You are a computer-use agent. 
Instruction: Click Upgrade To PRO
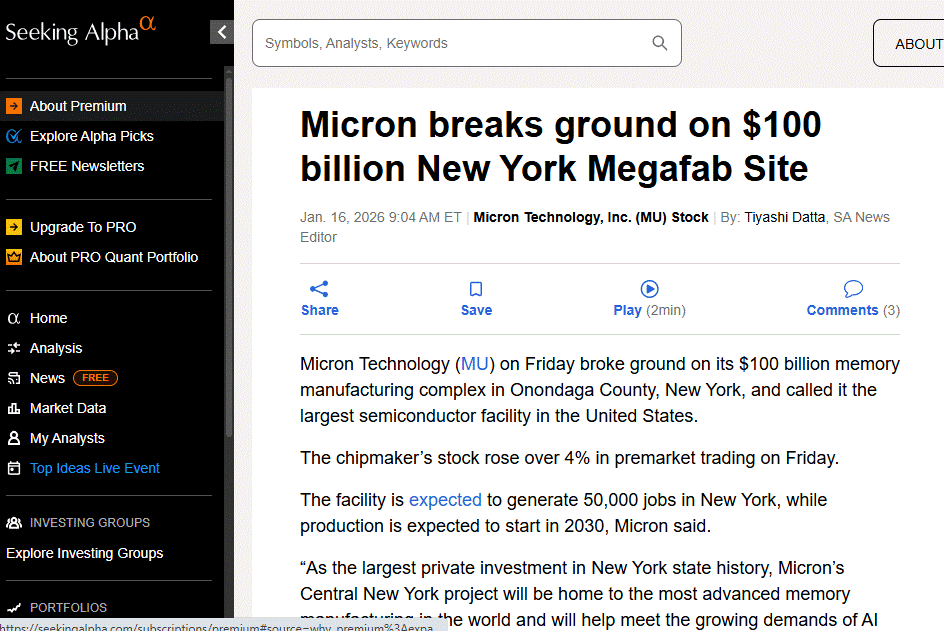point(83,227)
